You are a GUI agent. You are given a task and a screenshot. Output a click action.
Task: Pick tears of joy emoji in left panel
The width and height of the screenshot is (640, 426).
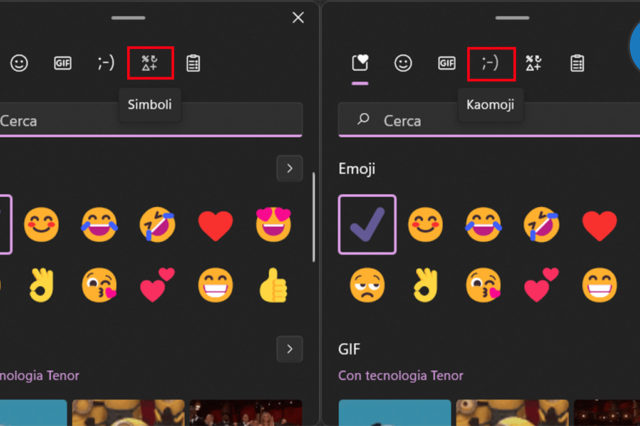click(99, 225)
